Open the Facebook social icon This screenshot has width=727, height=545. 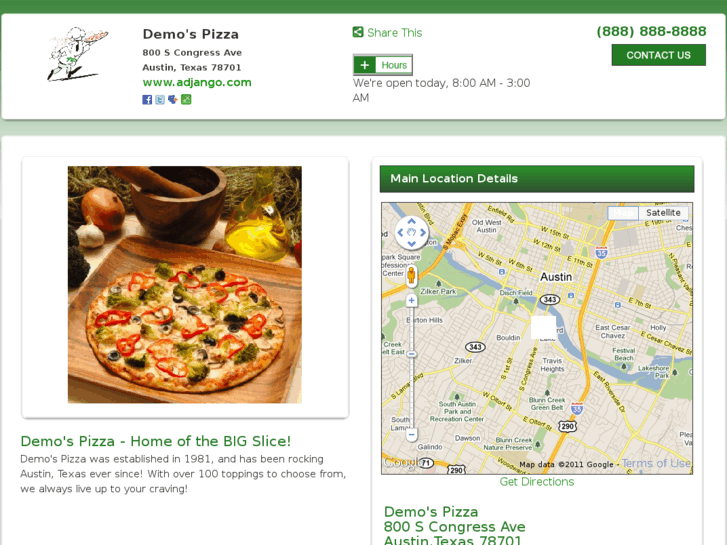pyautogui.click(x=147, y=100)
